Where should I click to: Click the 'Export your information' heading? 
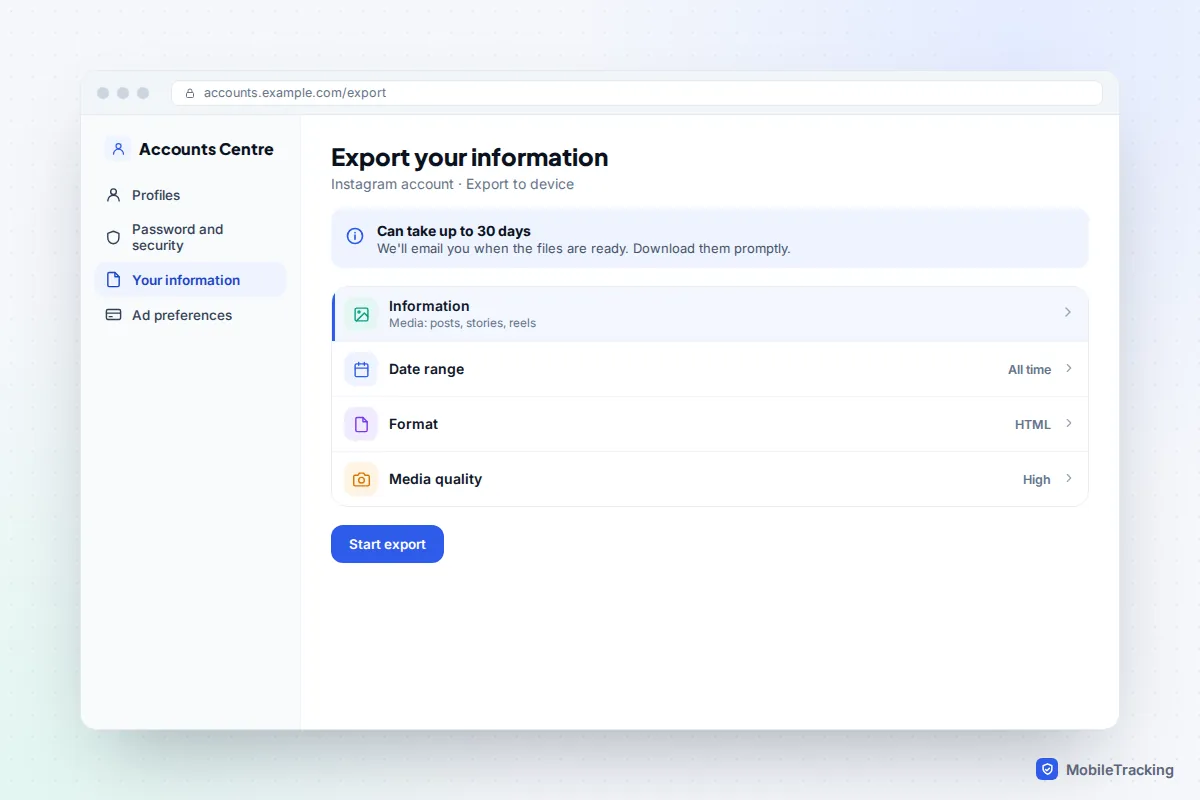pyautogui.click(x=470, y=158)
